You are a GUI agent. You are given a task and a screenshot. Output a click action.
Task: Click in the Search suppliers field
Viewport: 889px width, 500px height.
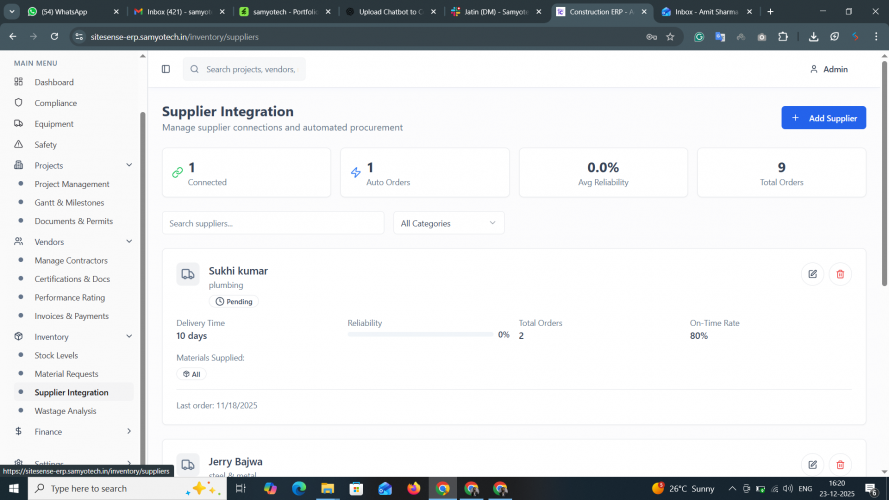point(273,223)
